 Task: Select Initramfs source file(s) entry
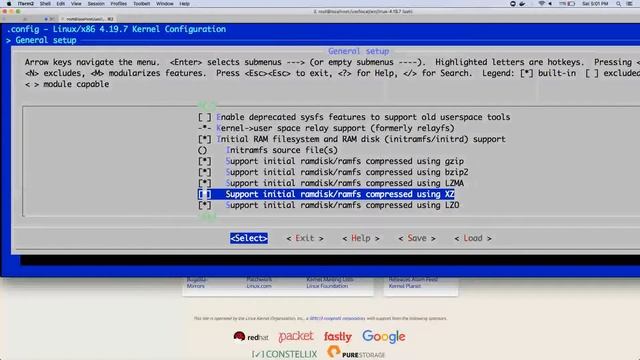pyautogui.click(x=268, y=150)
